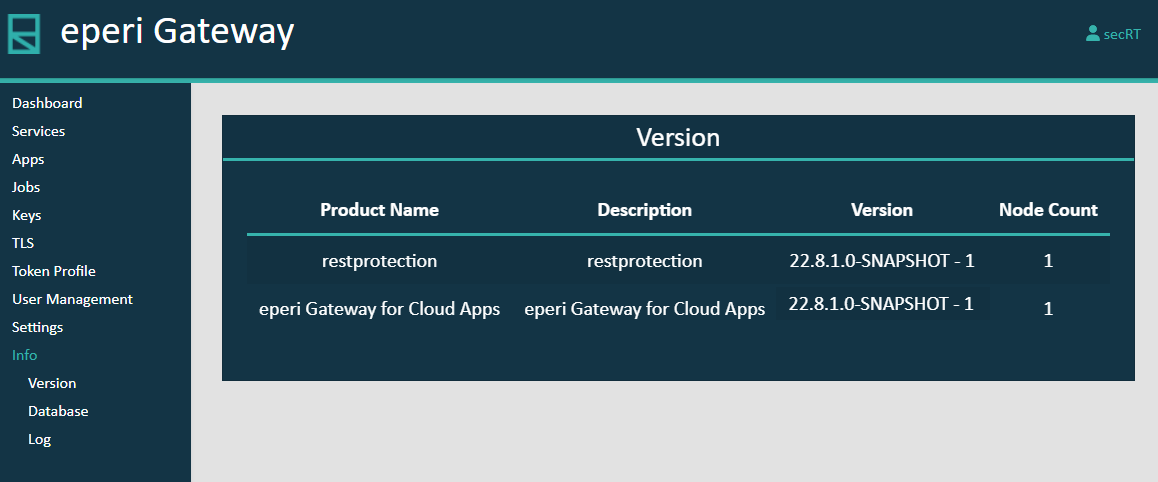Go to Services in the sidebar
This screenshot has width=1158, height=482.
pos(38,131)
